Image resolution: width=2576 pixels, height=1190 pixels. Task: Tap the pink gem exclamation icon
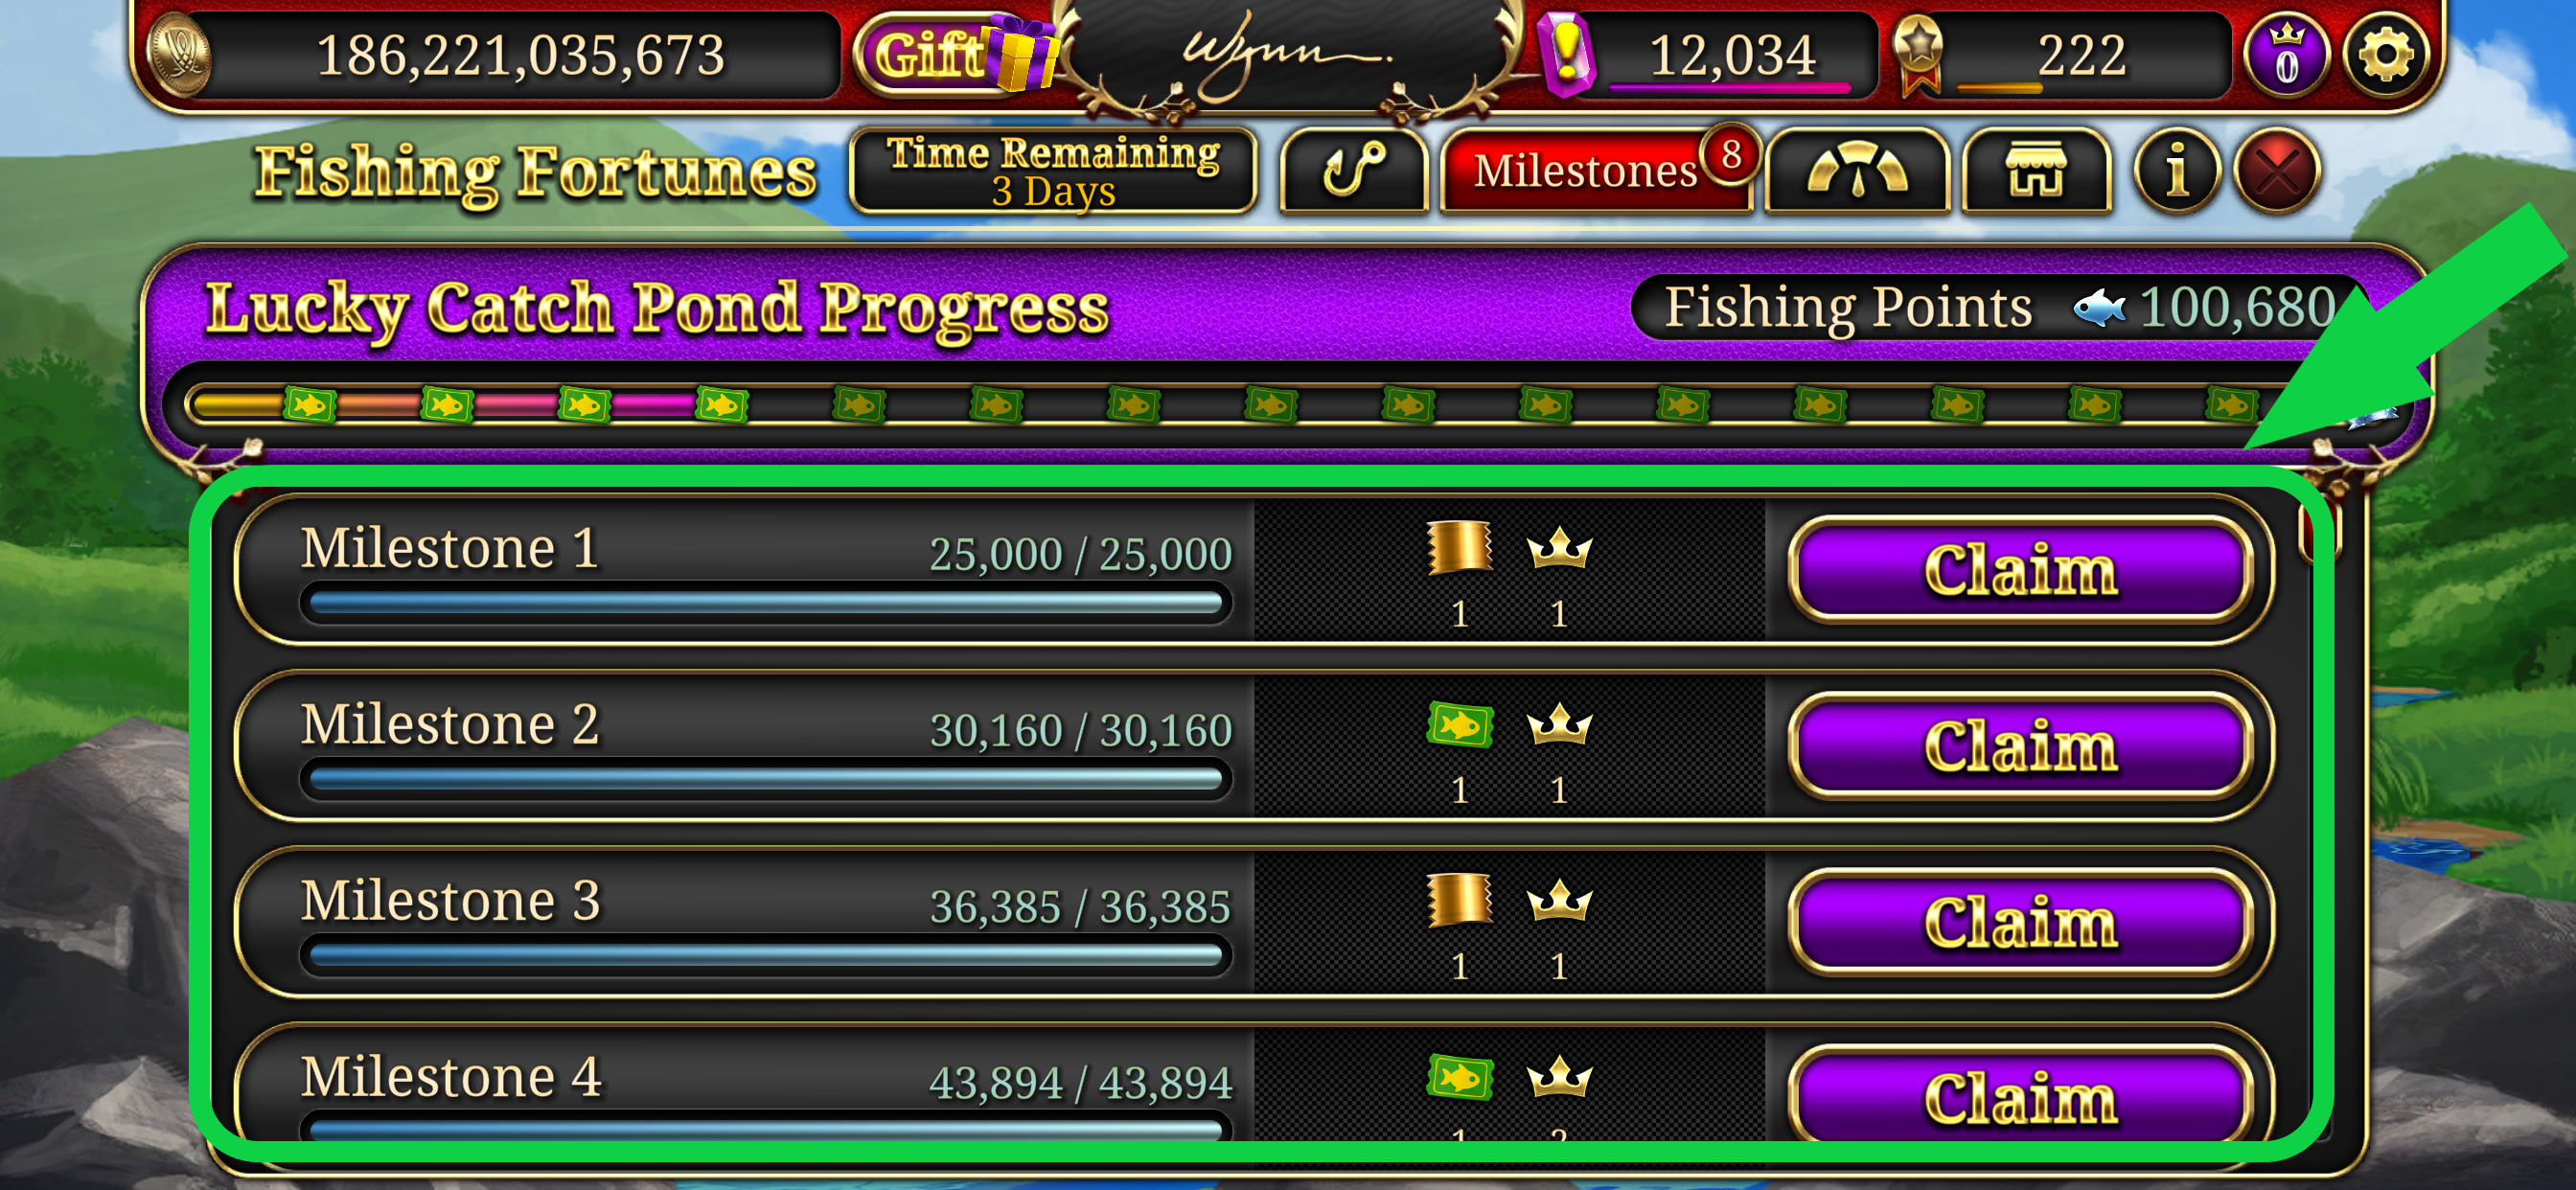point(1566,54)
